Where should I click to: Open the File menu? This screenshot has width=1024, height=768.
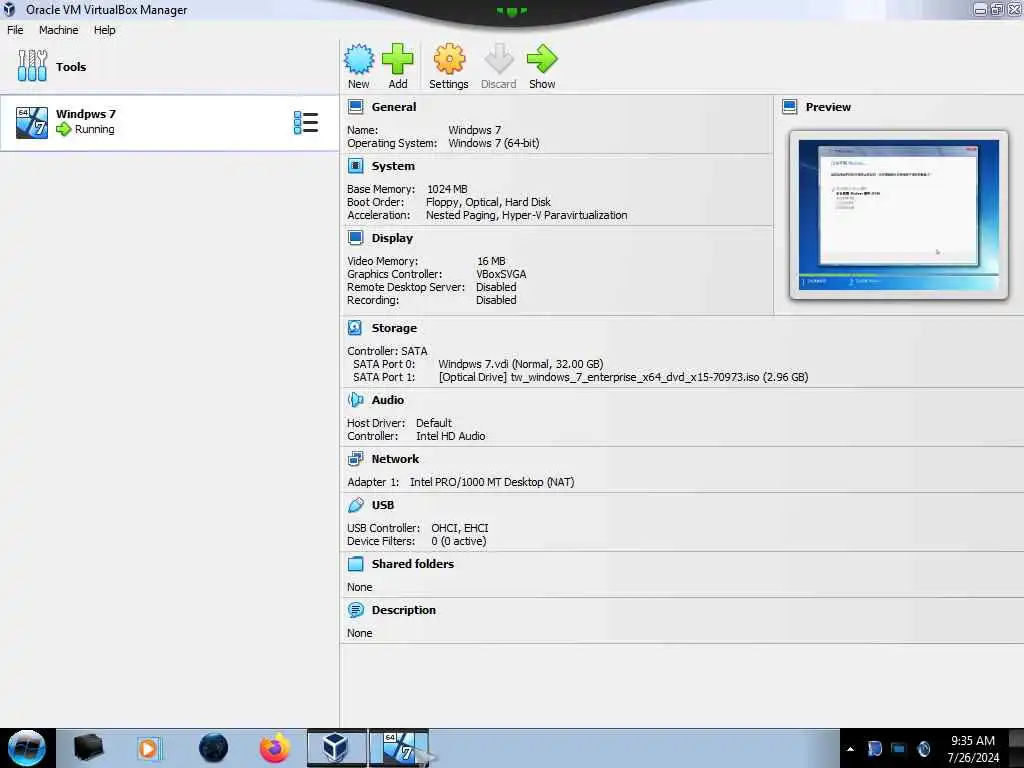tap(15, 30)
